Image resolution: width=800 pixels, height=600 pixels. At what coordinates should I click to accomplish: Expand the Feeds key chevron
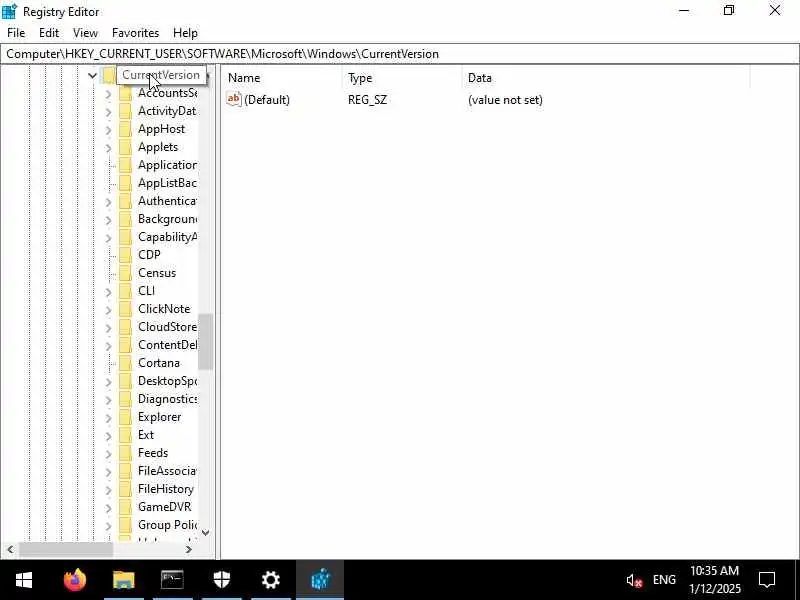108,454
